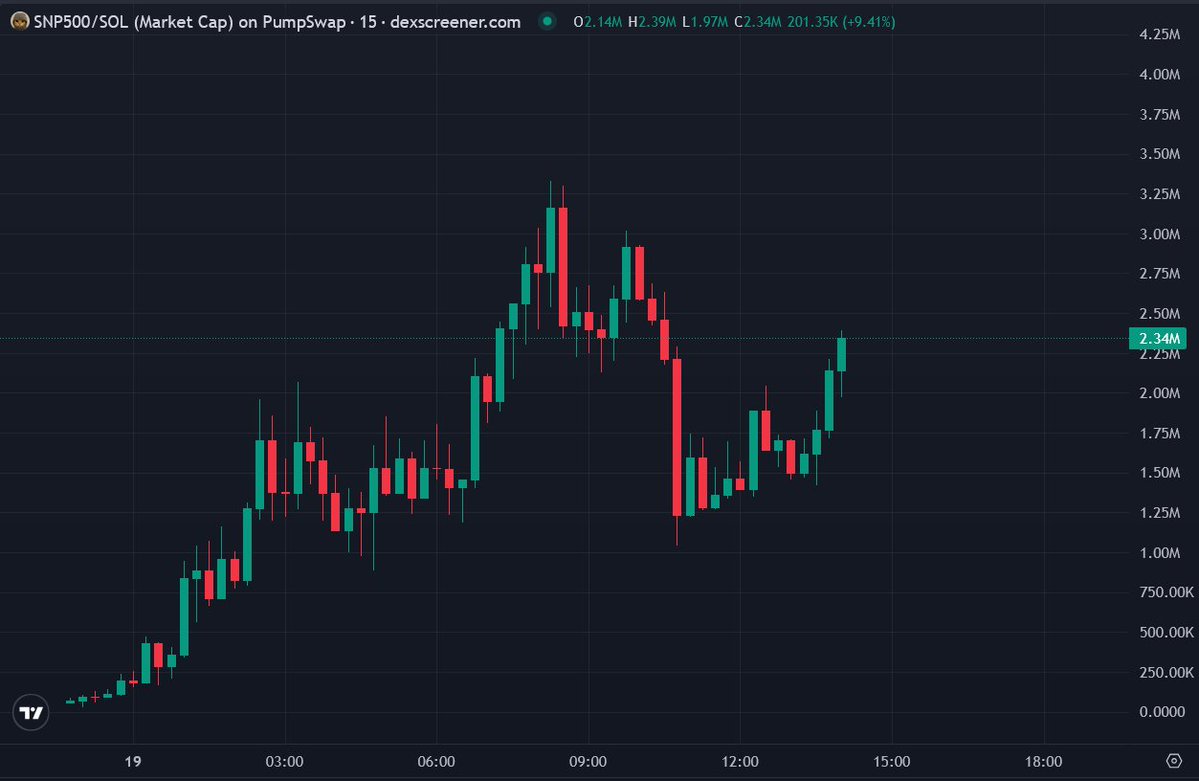Click the 2.75M price axis label

point(1159,274)
